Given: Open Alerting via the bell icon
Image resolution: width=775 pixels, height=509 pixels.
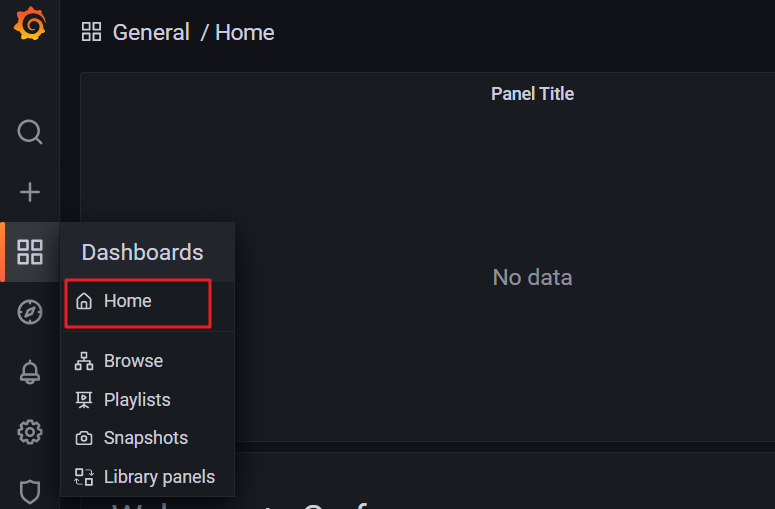Looking at the screenshot, I should coord(30,372).
